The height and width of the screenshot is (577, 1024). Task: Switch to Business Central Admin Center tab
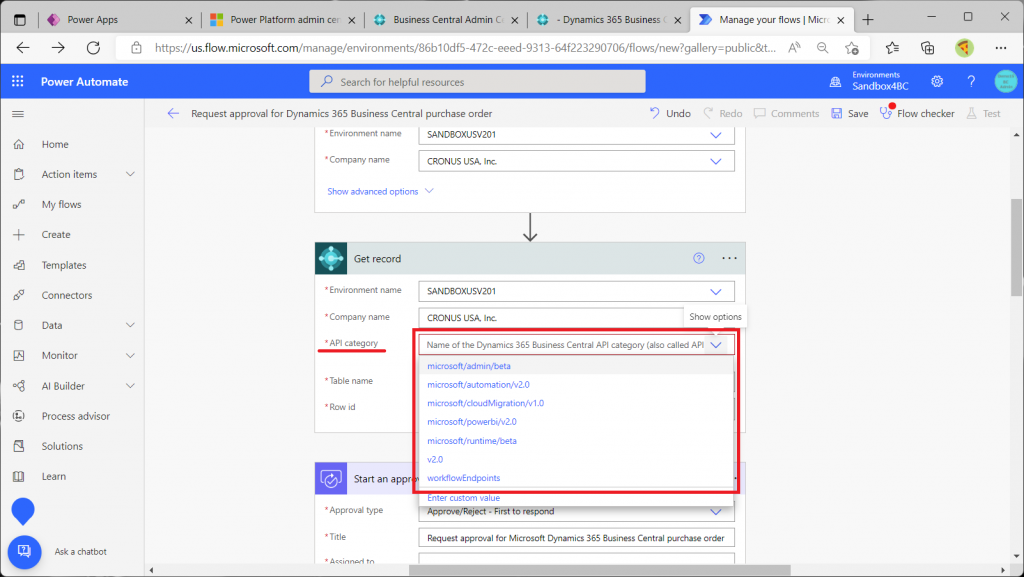pos(444,20)
